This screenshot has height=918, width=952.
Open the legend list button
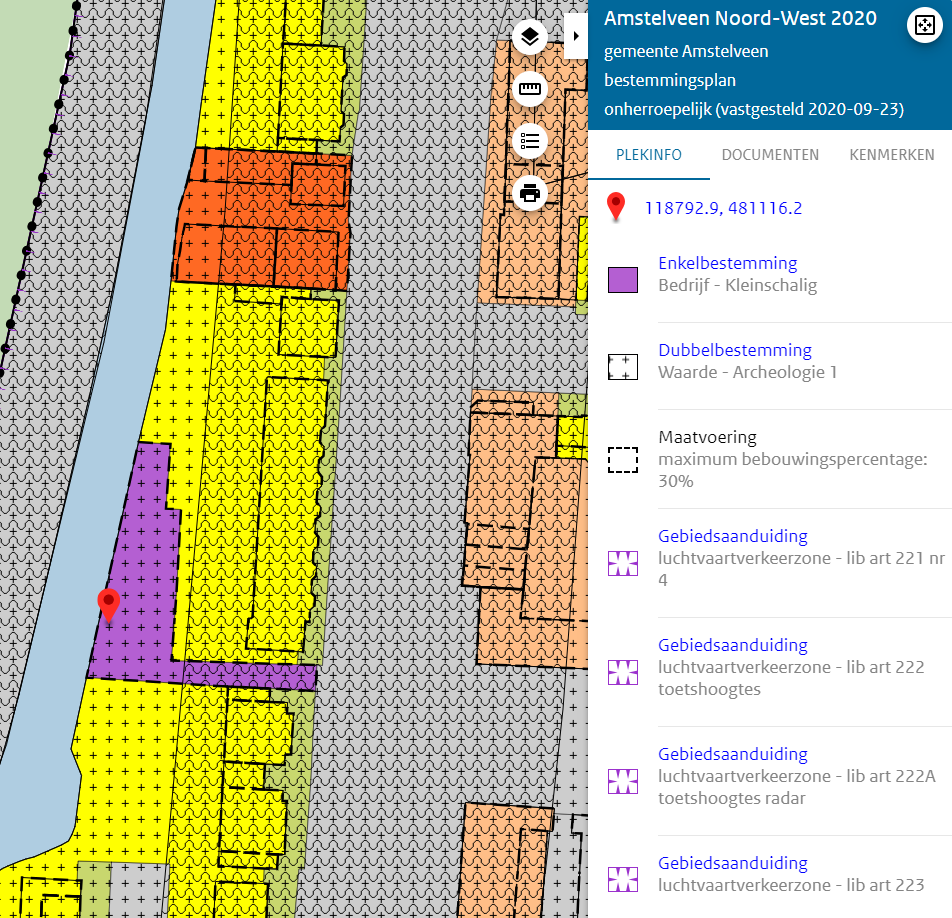click(x=529, y=141)
